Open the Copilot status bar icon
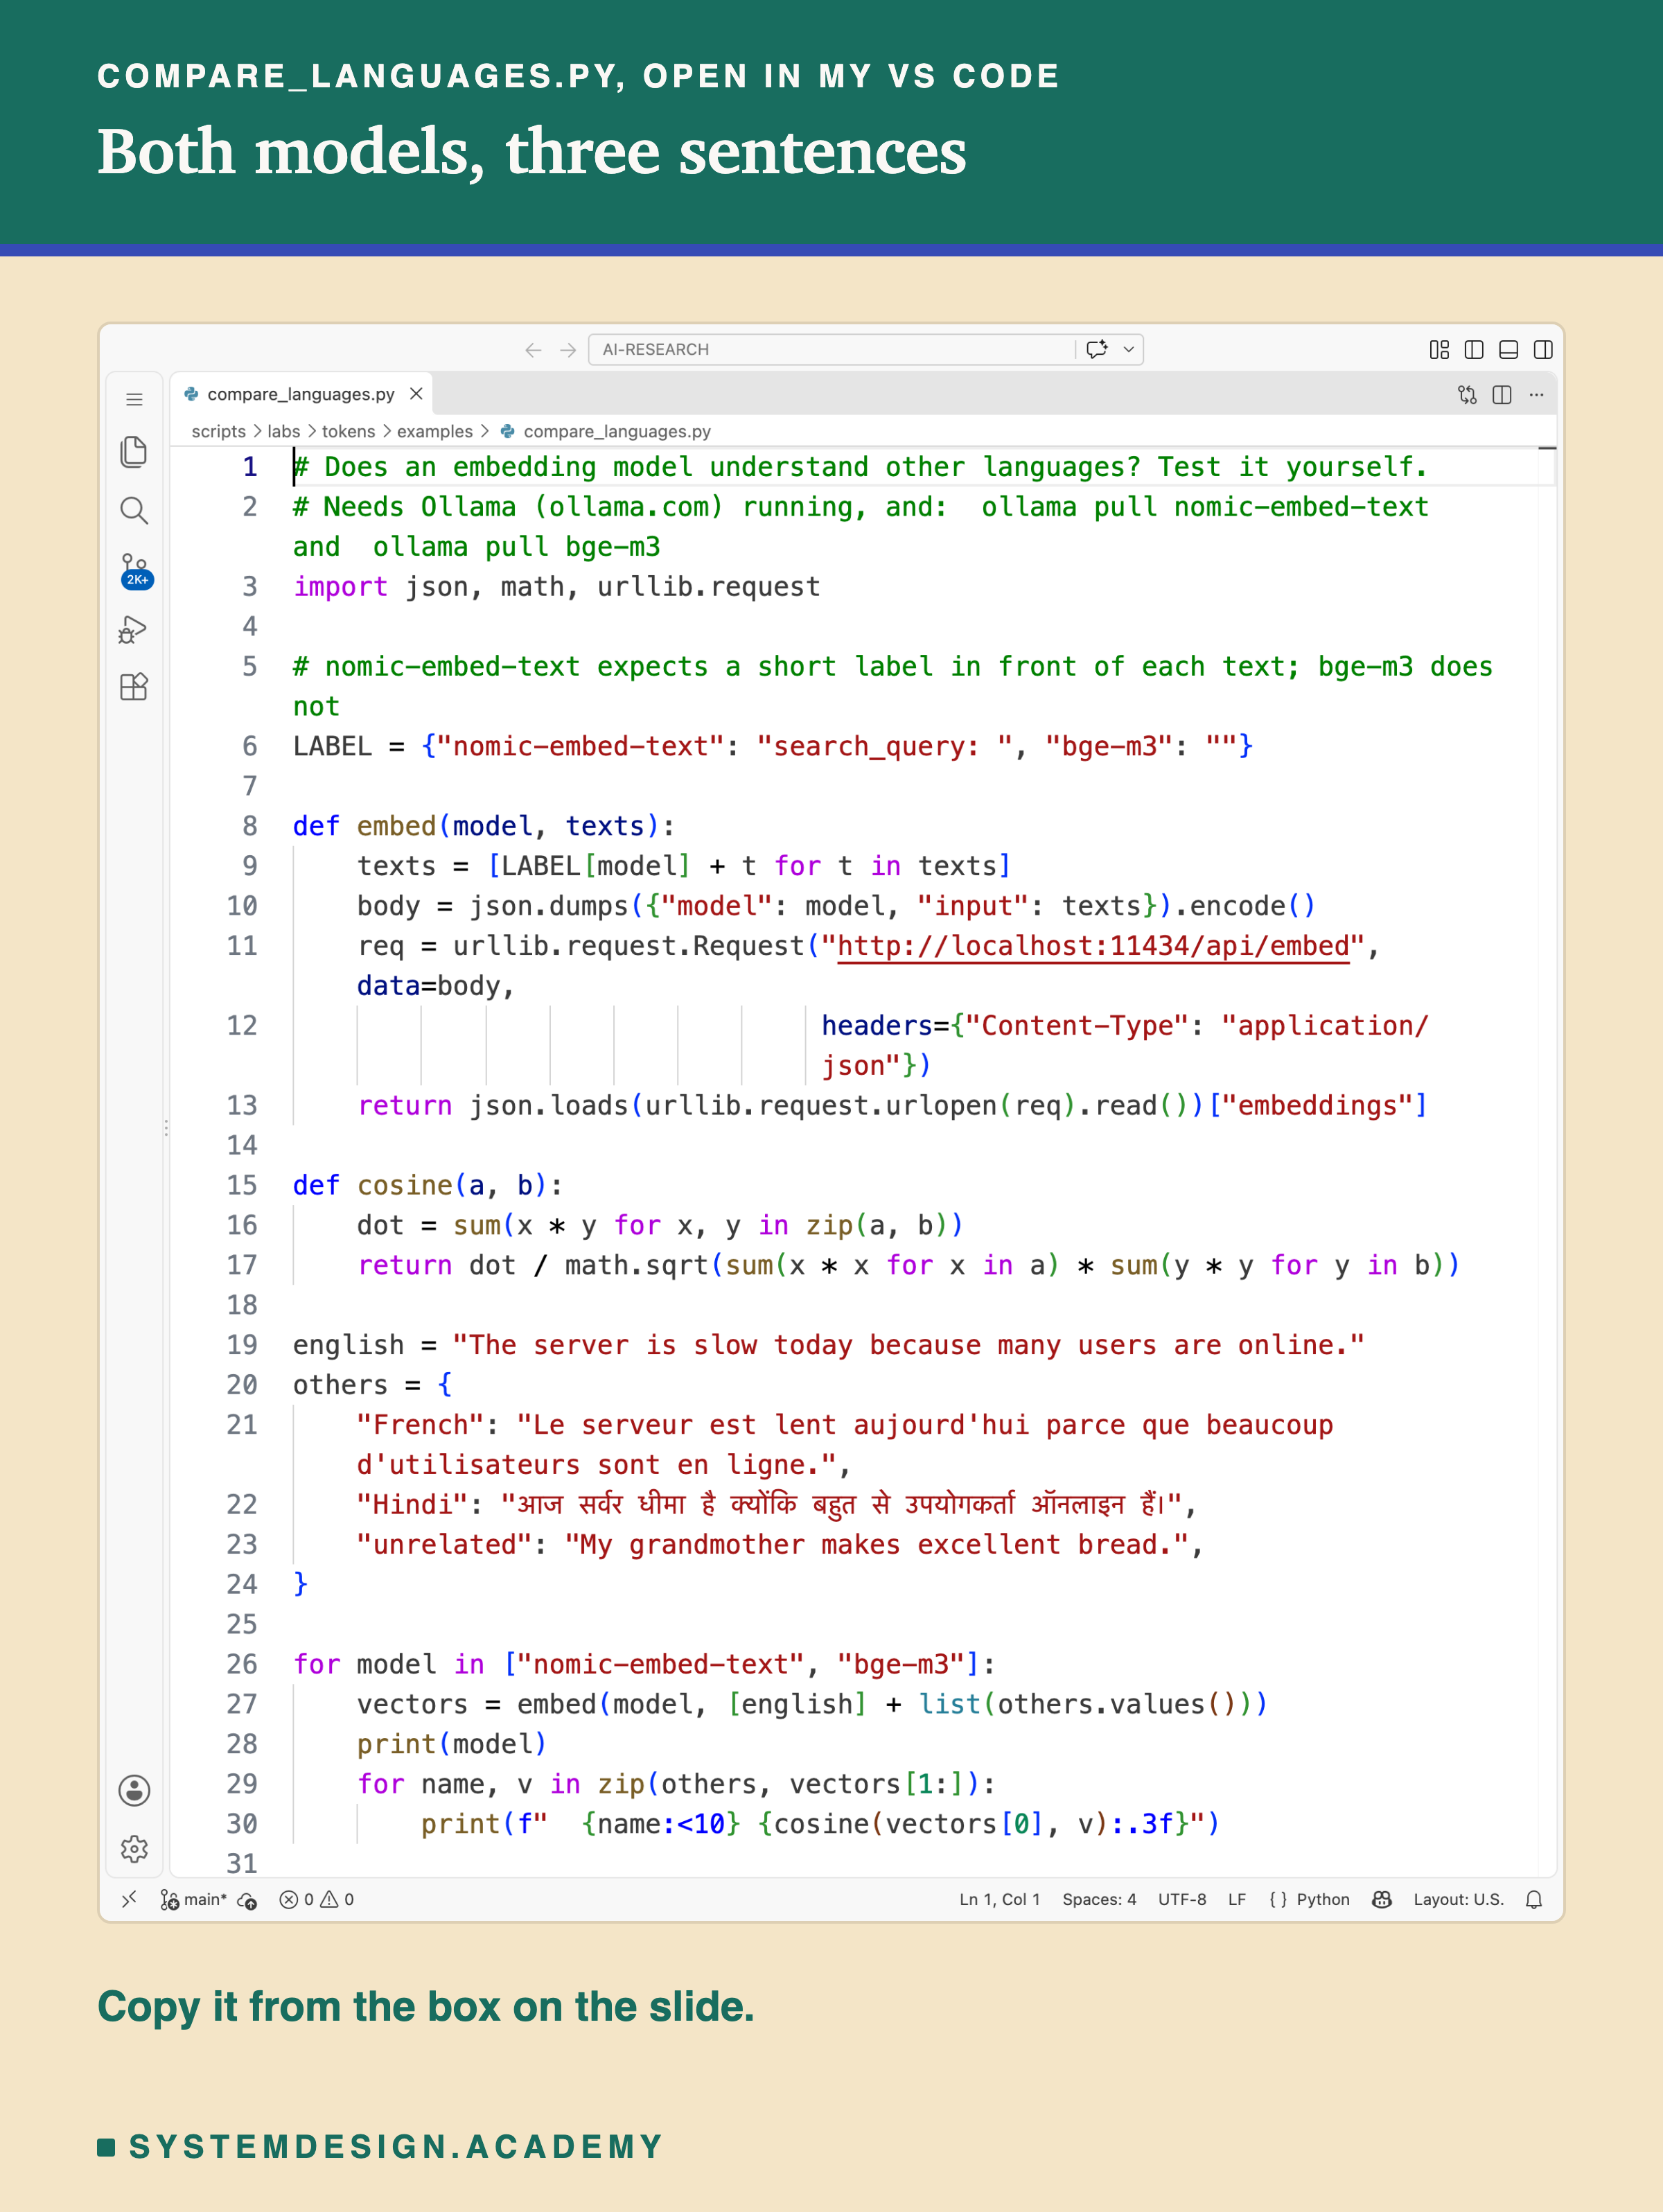This screenshot has width=1663, height=2212. click(x=1382, y=1899)
